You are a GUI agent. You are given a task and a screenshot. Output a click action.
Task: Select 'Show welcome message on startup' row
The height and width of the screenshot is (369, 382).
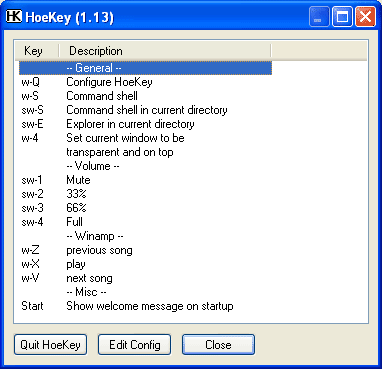pos(146,306)
